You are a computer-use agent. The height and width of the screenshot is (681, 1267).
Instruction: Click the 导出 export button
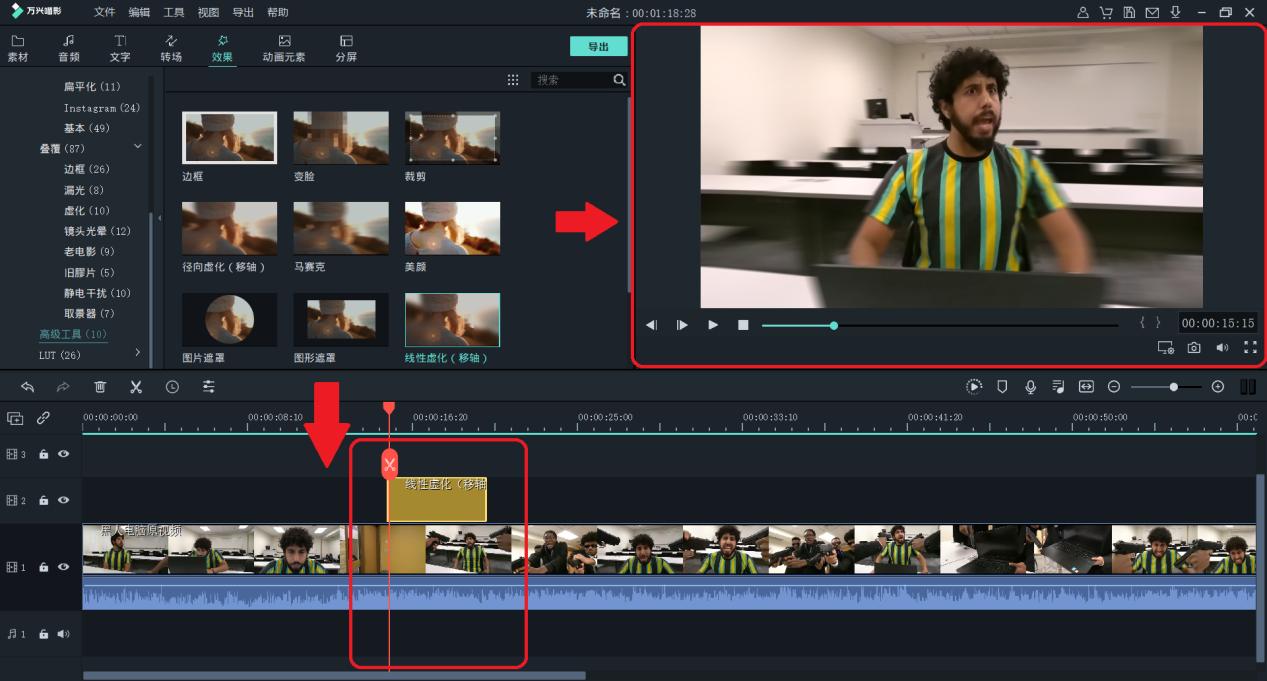(x=598, y=47)
